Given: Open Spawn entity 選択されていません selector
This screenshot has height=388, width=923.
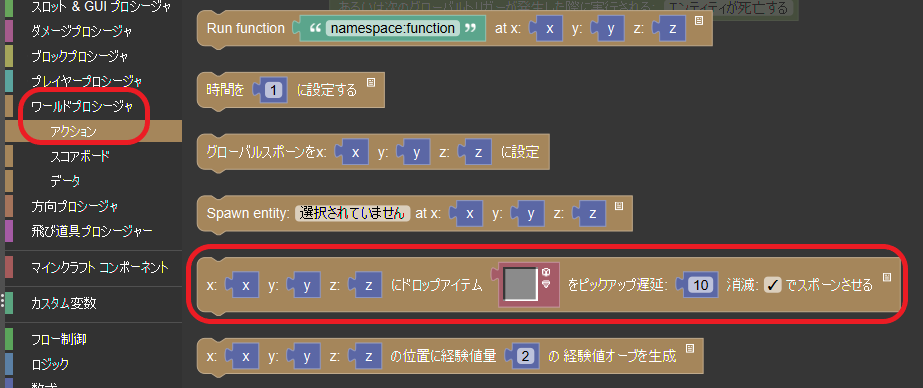Looking at the screenshot, I should point(353,213).
